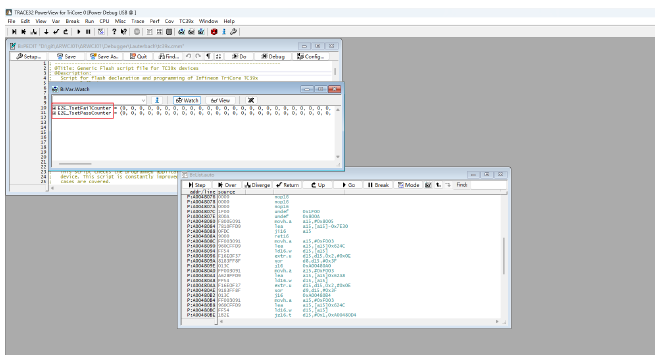Click Over button in List window

point(227,185)
